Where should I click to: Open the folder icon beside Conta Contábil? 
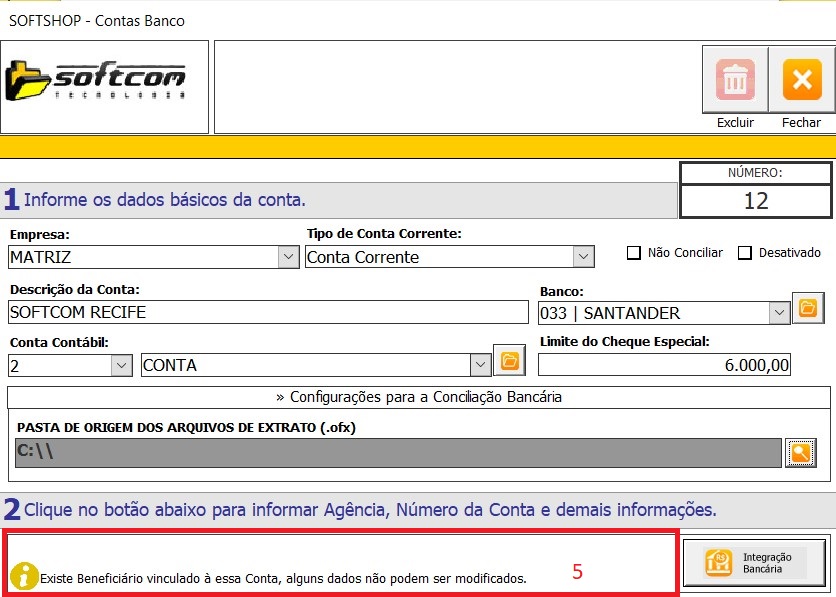pyautogui.click(x=509, y=362)
